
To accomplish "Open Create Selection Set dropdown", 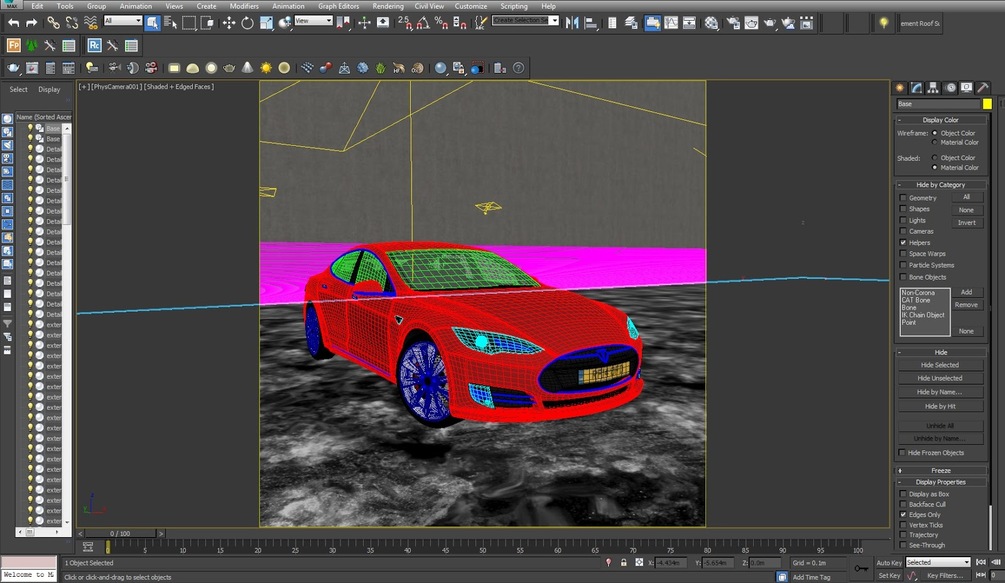I will 525,21.
